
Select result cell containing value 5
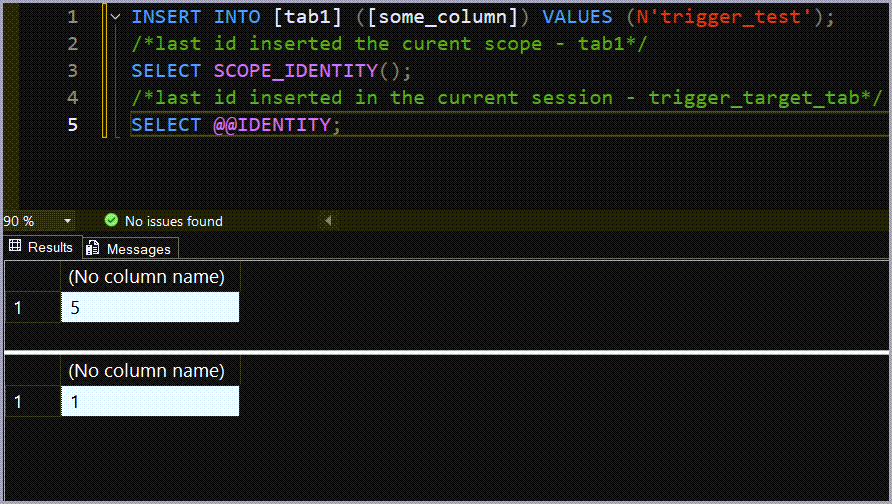click(150, 307)
